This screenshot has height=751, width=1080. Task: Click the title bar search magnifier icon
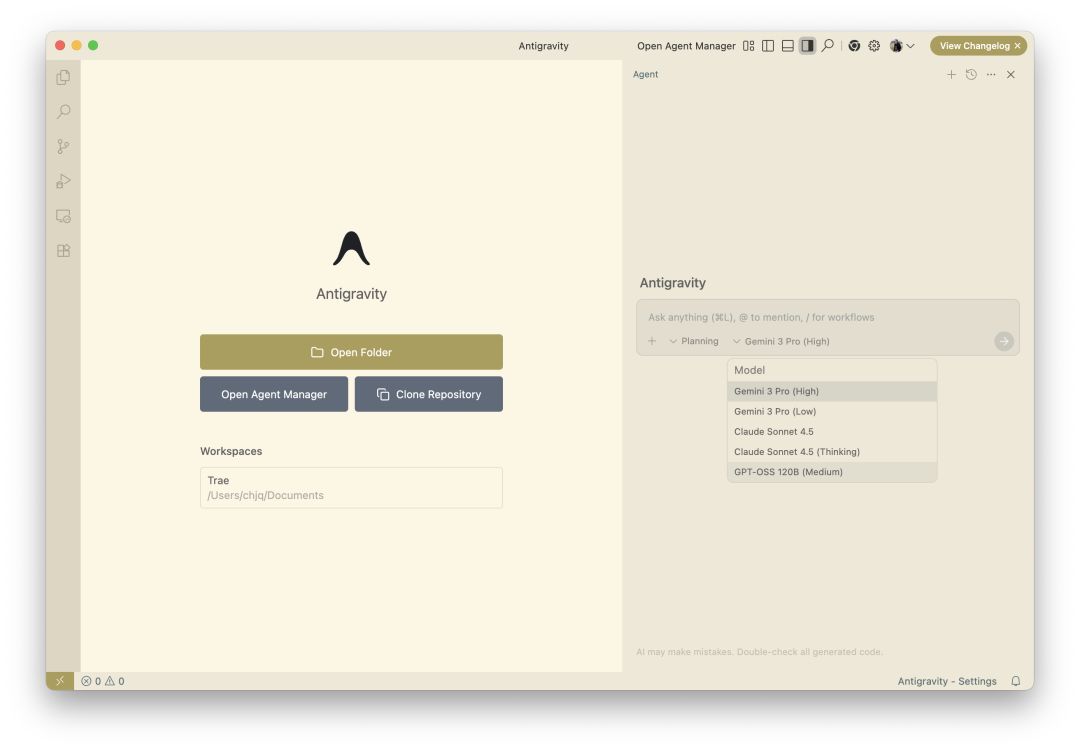point(828,45)
